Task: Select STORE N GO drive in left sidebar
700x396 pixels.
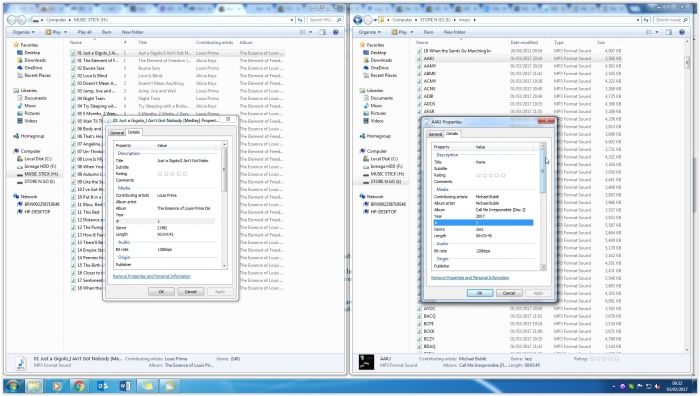Action: click(x=39, y=181)
